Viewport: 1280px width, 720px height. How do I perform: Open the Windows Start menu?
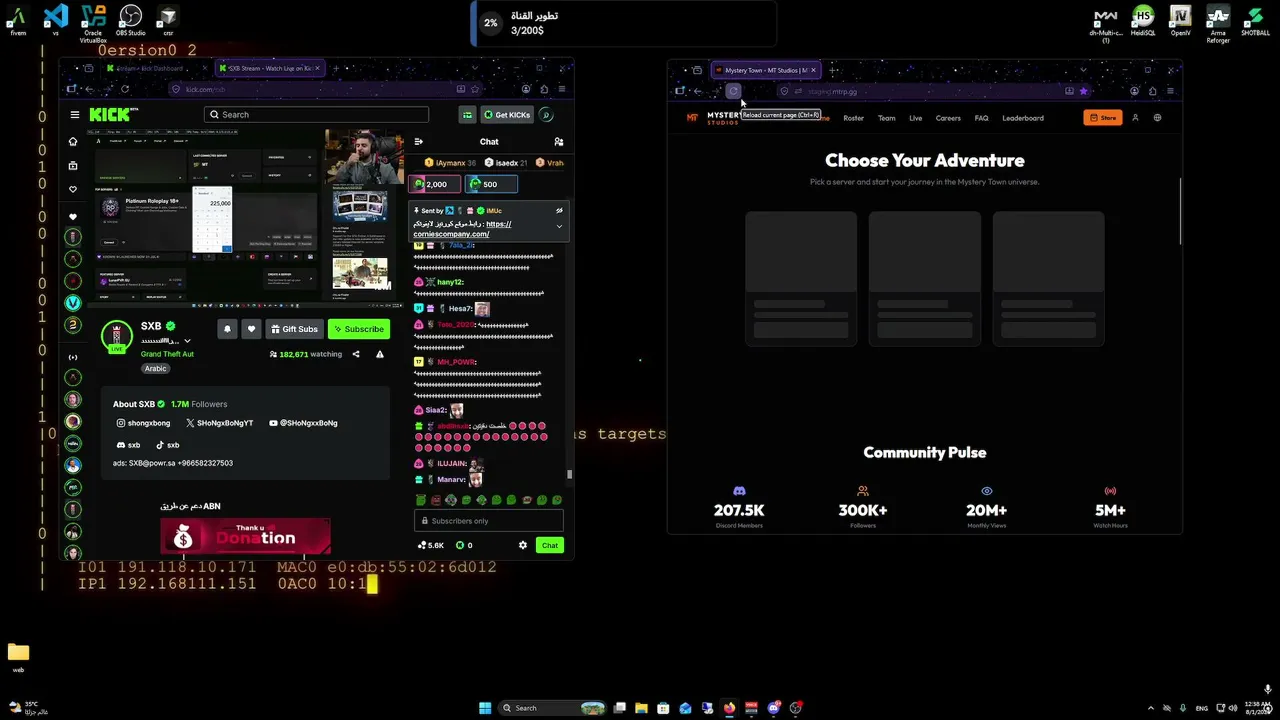coord(485,708)
